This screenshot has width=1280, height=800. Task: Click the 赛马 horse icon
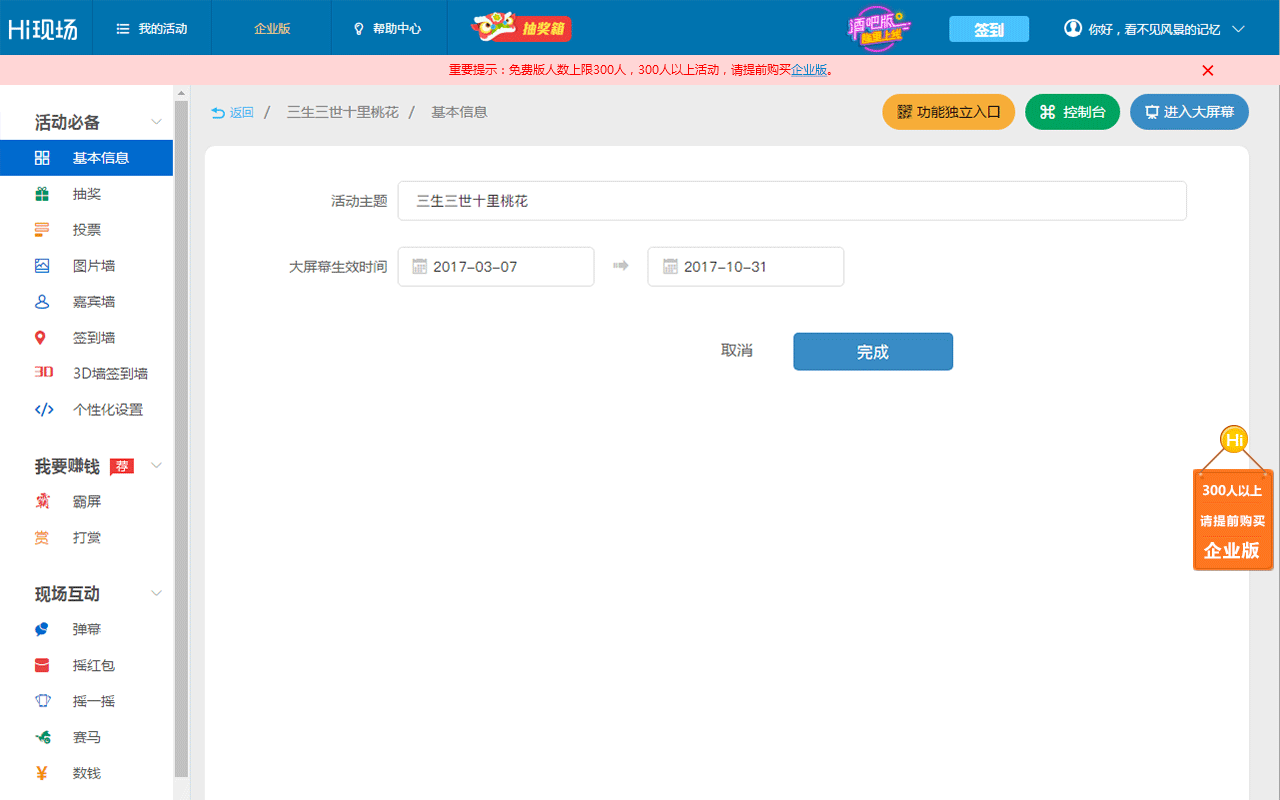tap(42, 738)
